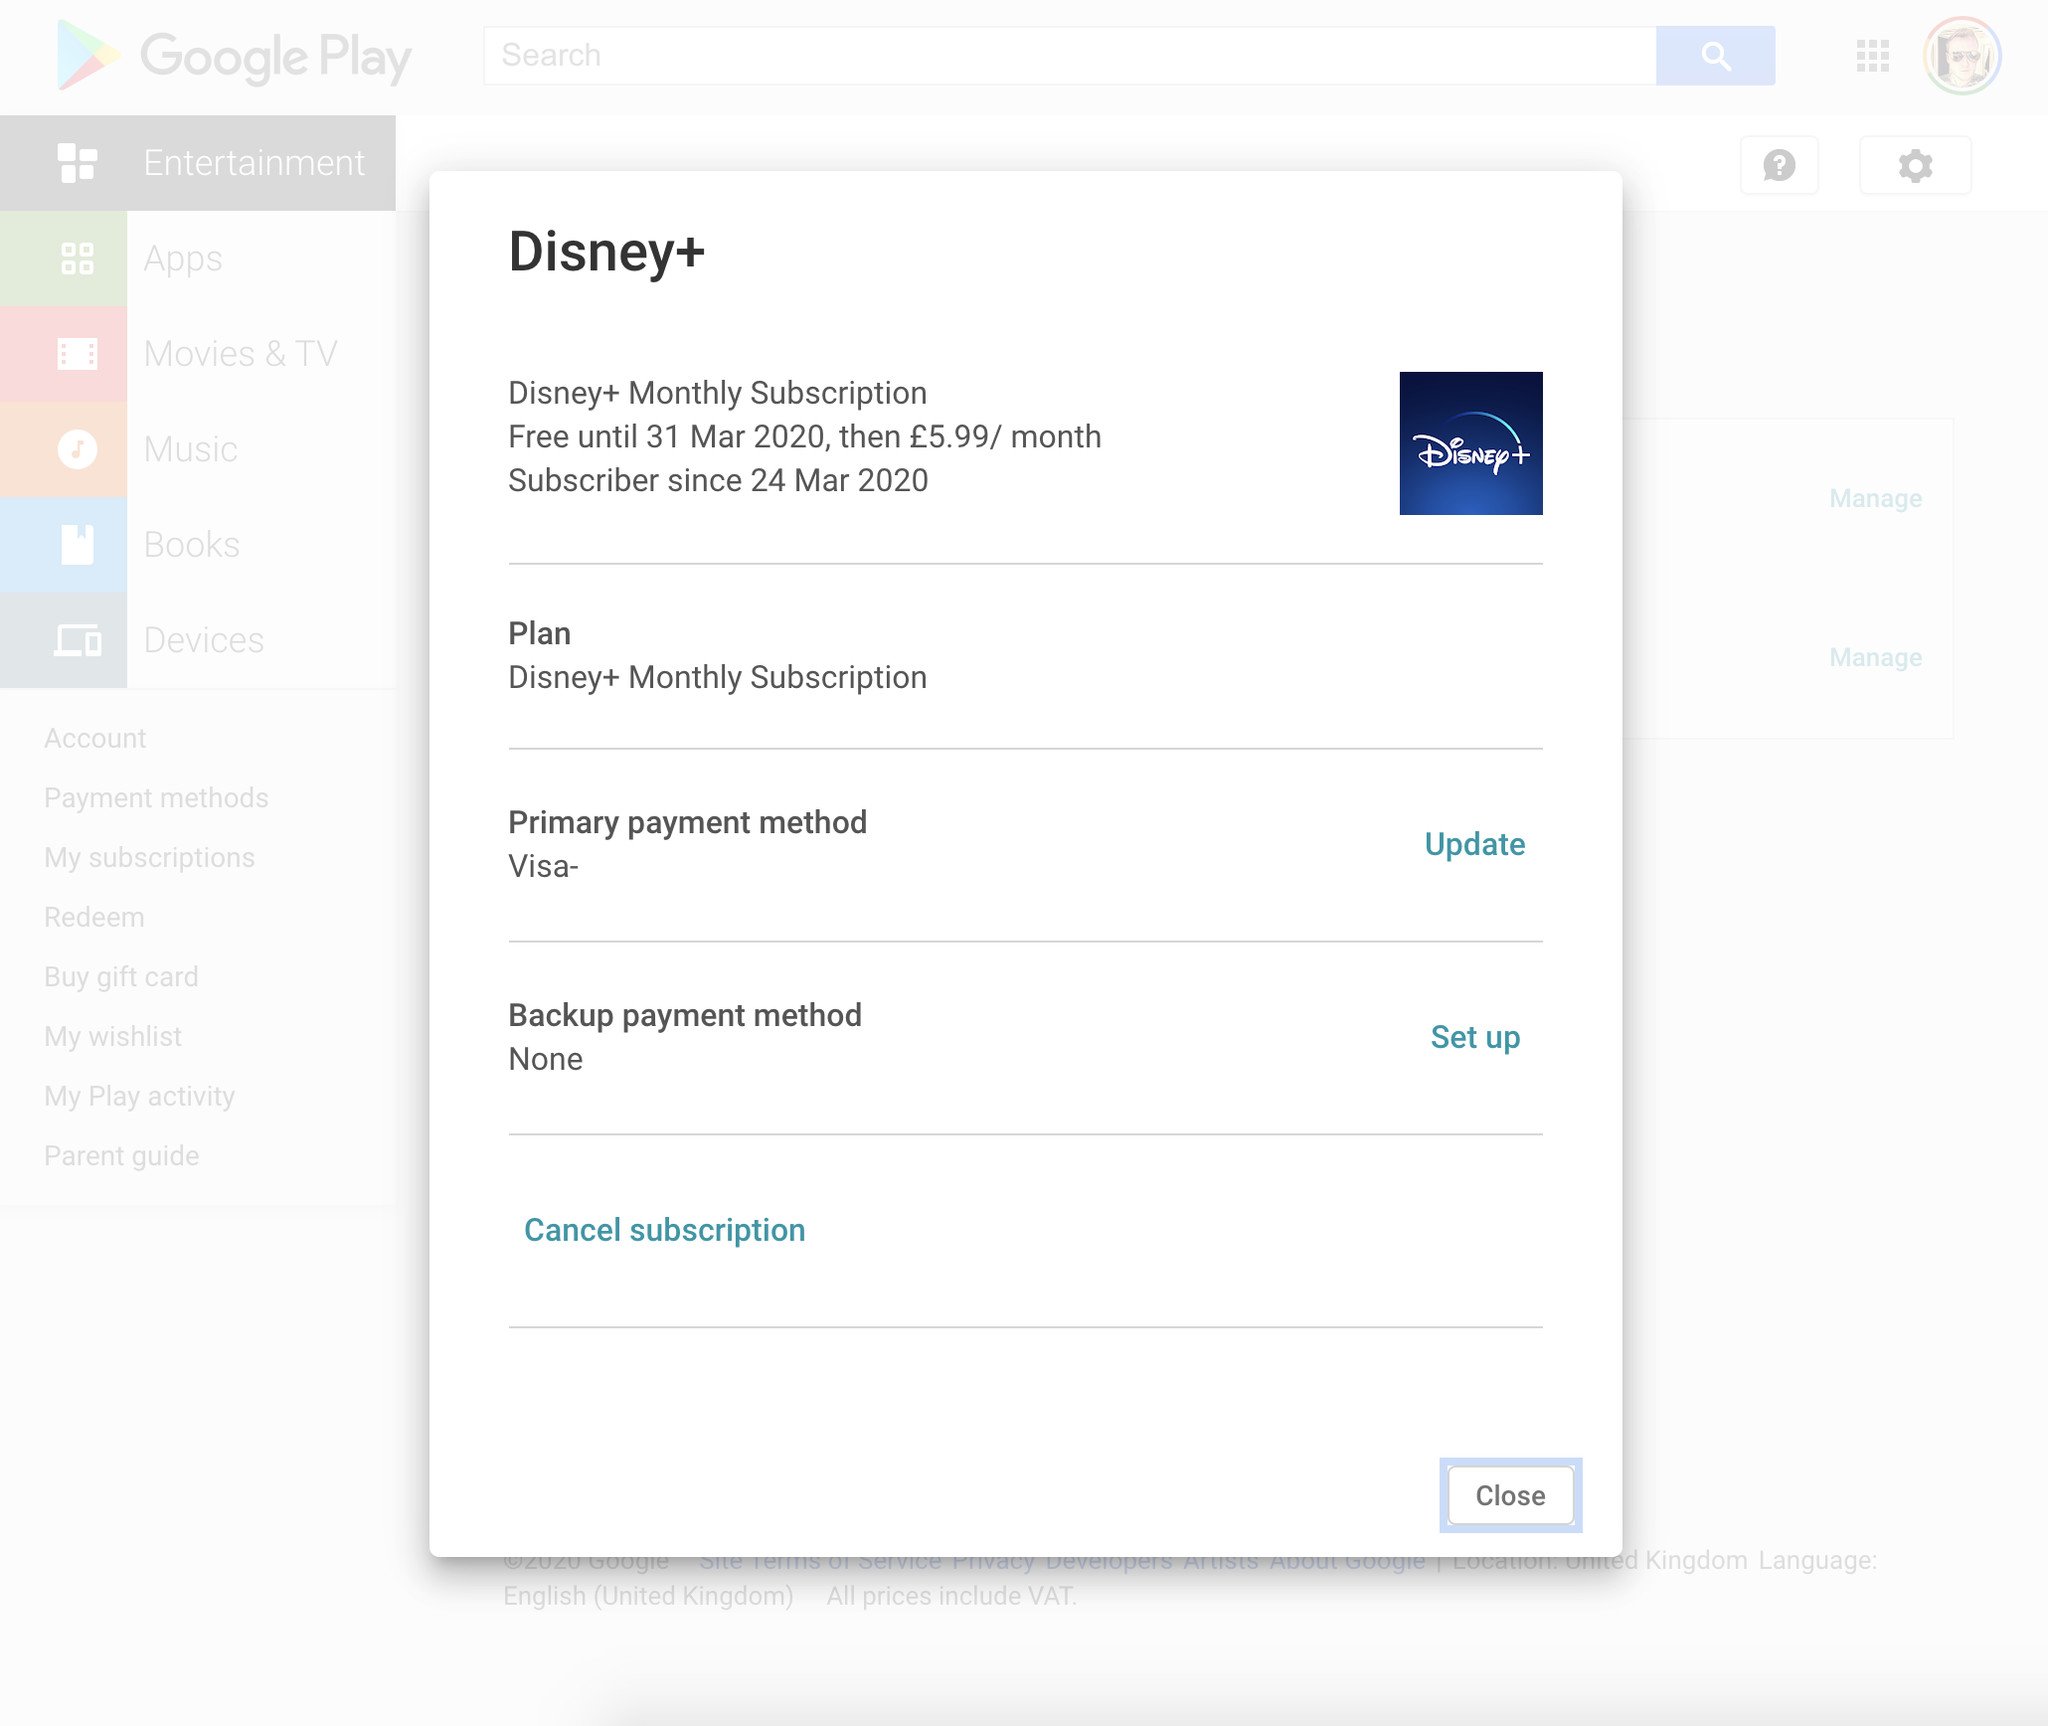Open the settings gear icon
Image resolution: width=2048 pixels, height=1726 pixels.
1915,165
